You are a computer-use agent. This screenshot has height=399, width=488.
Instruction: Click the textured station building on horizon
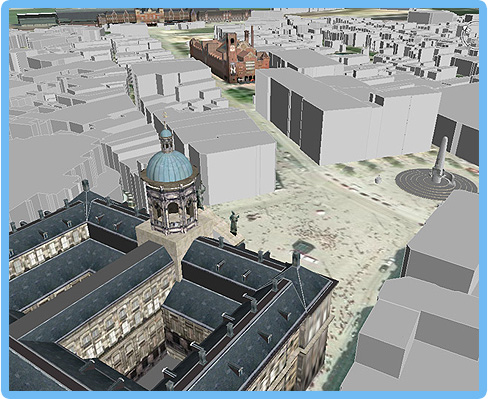point(173,16)
